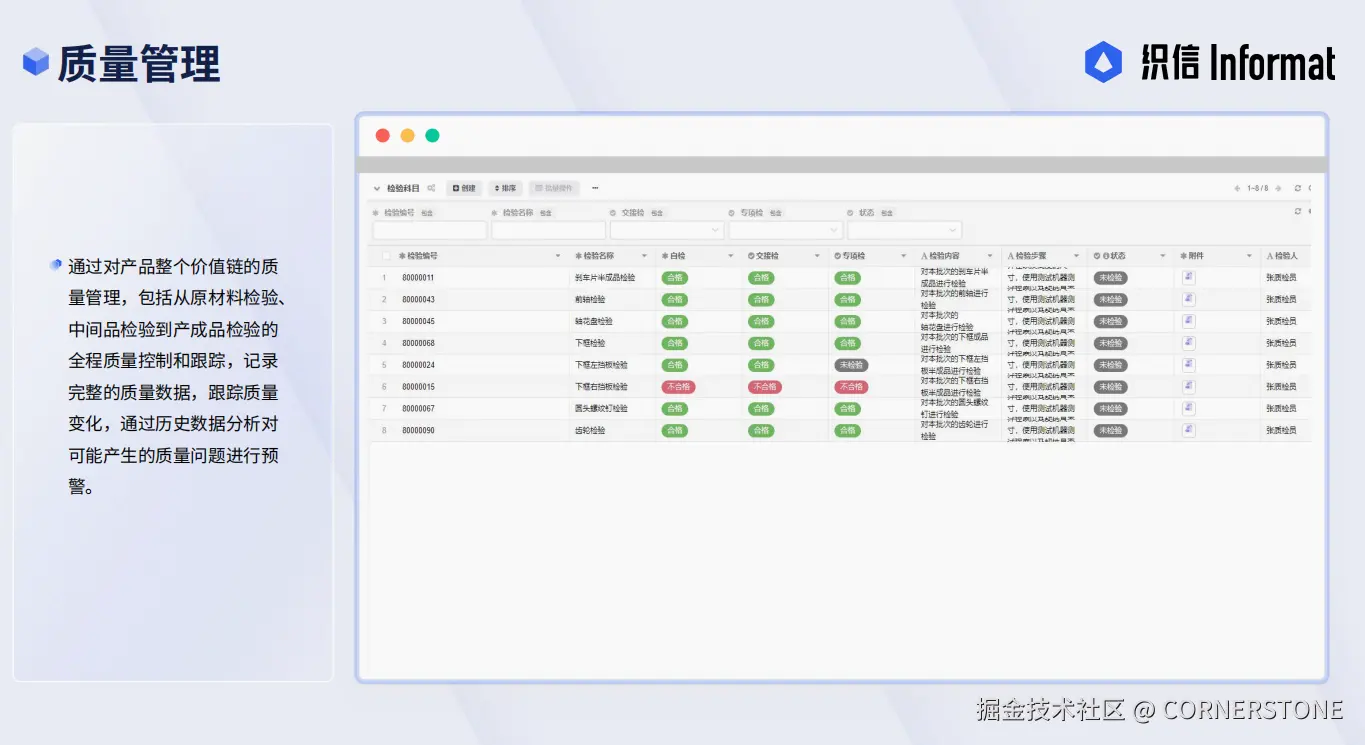Open the 附件 column header menu arrow
Image resolution: width=1365 pixels, height=745 pixels.
coord(1249,256)
